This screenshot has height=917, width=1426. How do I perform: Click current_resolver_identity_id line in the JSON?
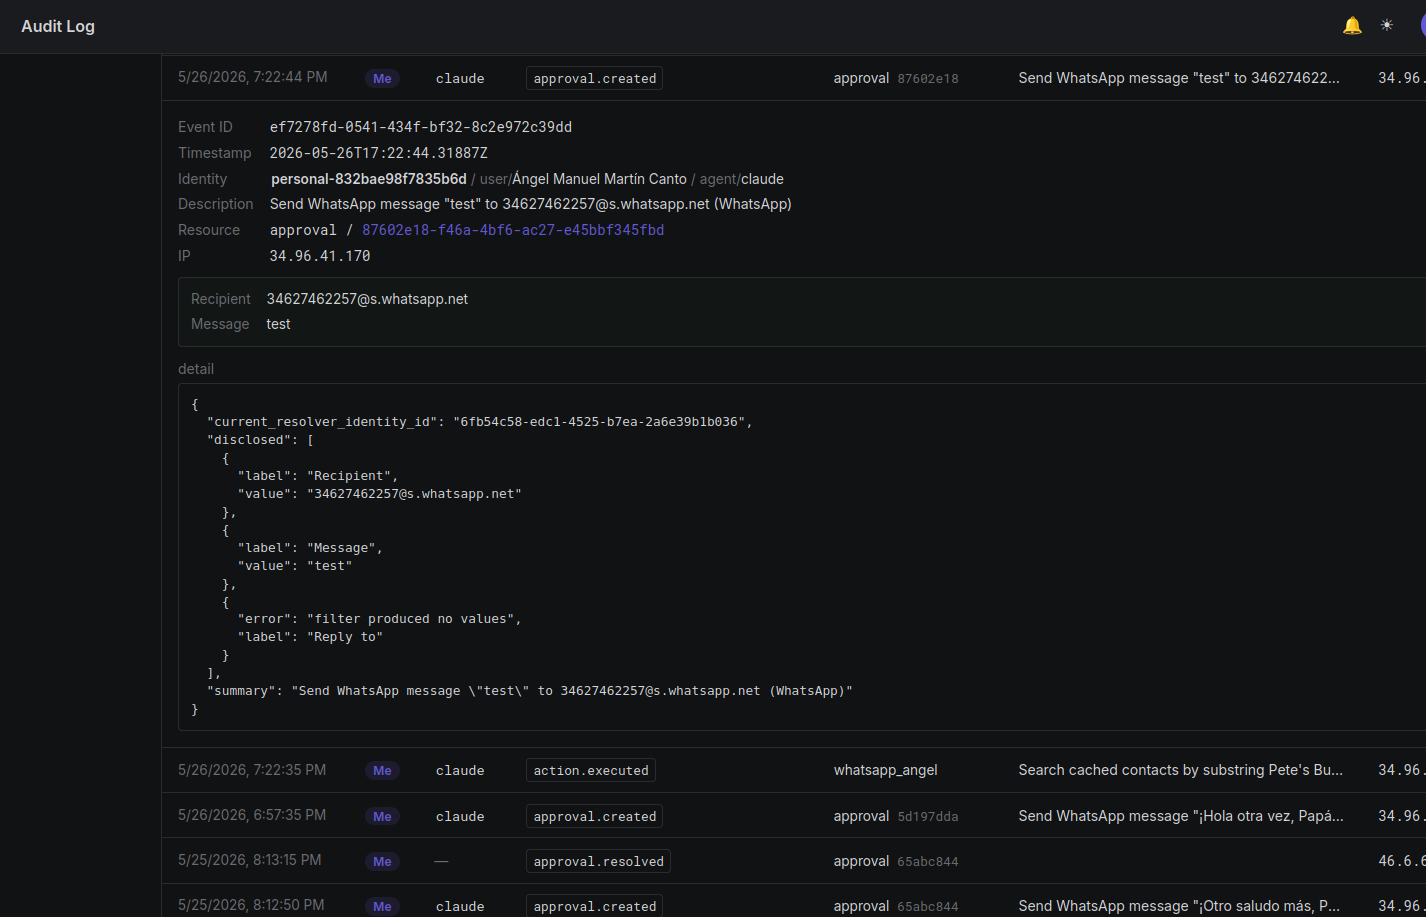point(479,422)
